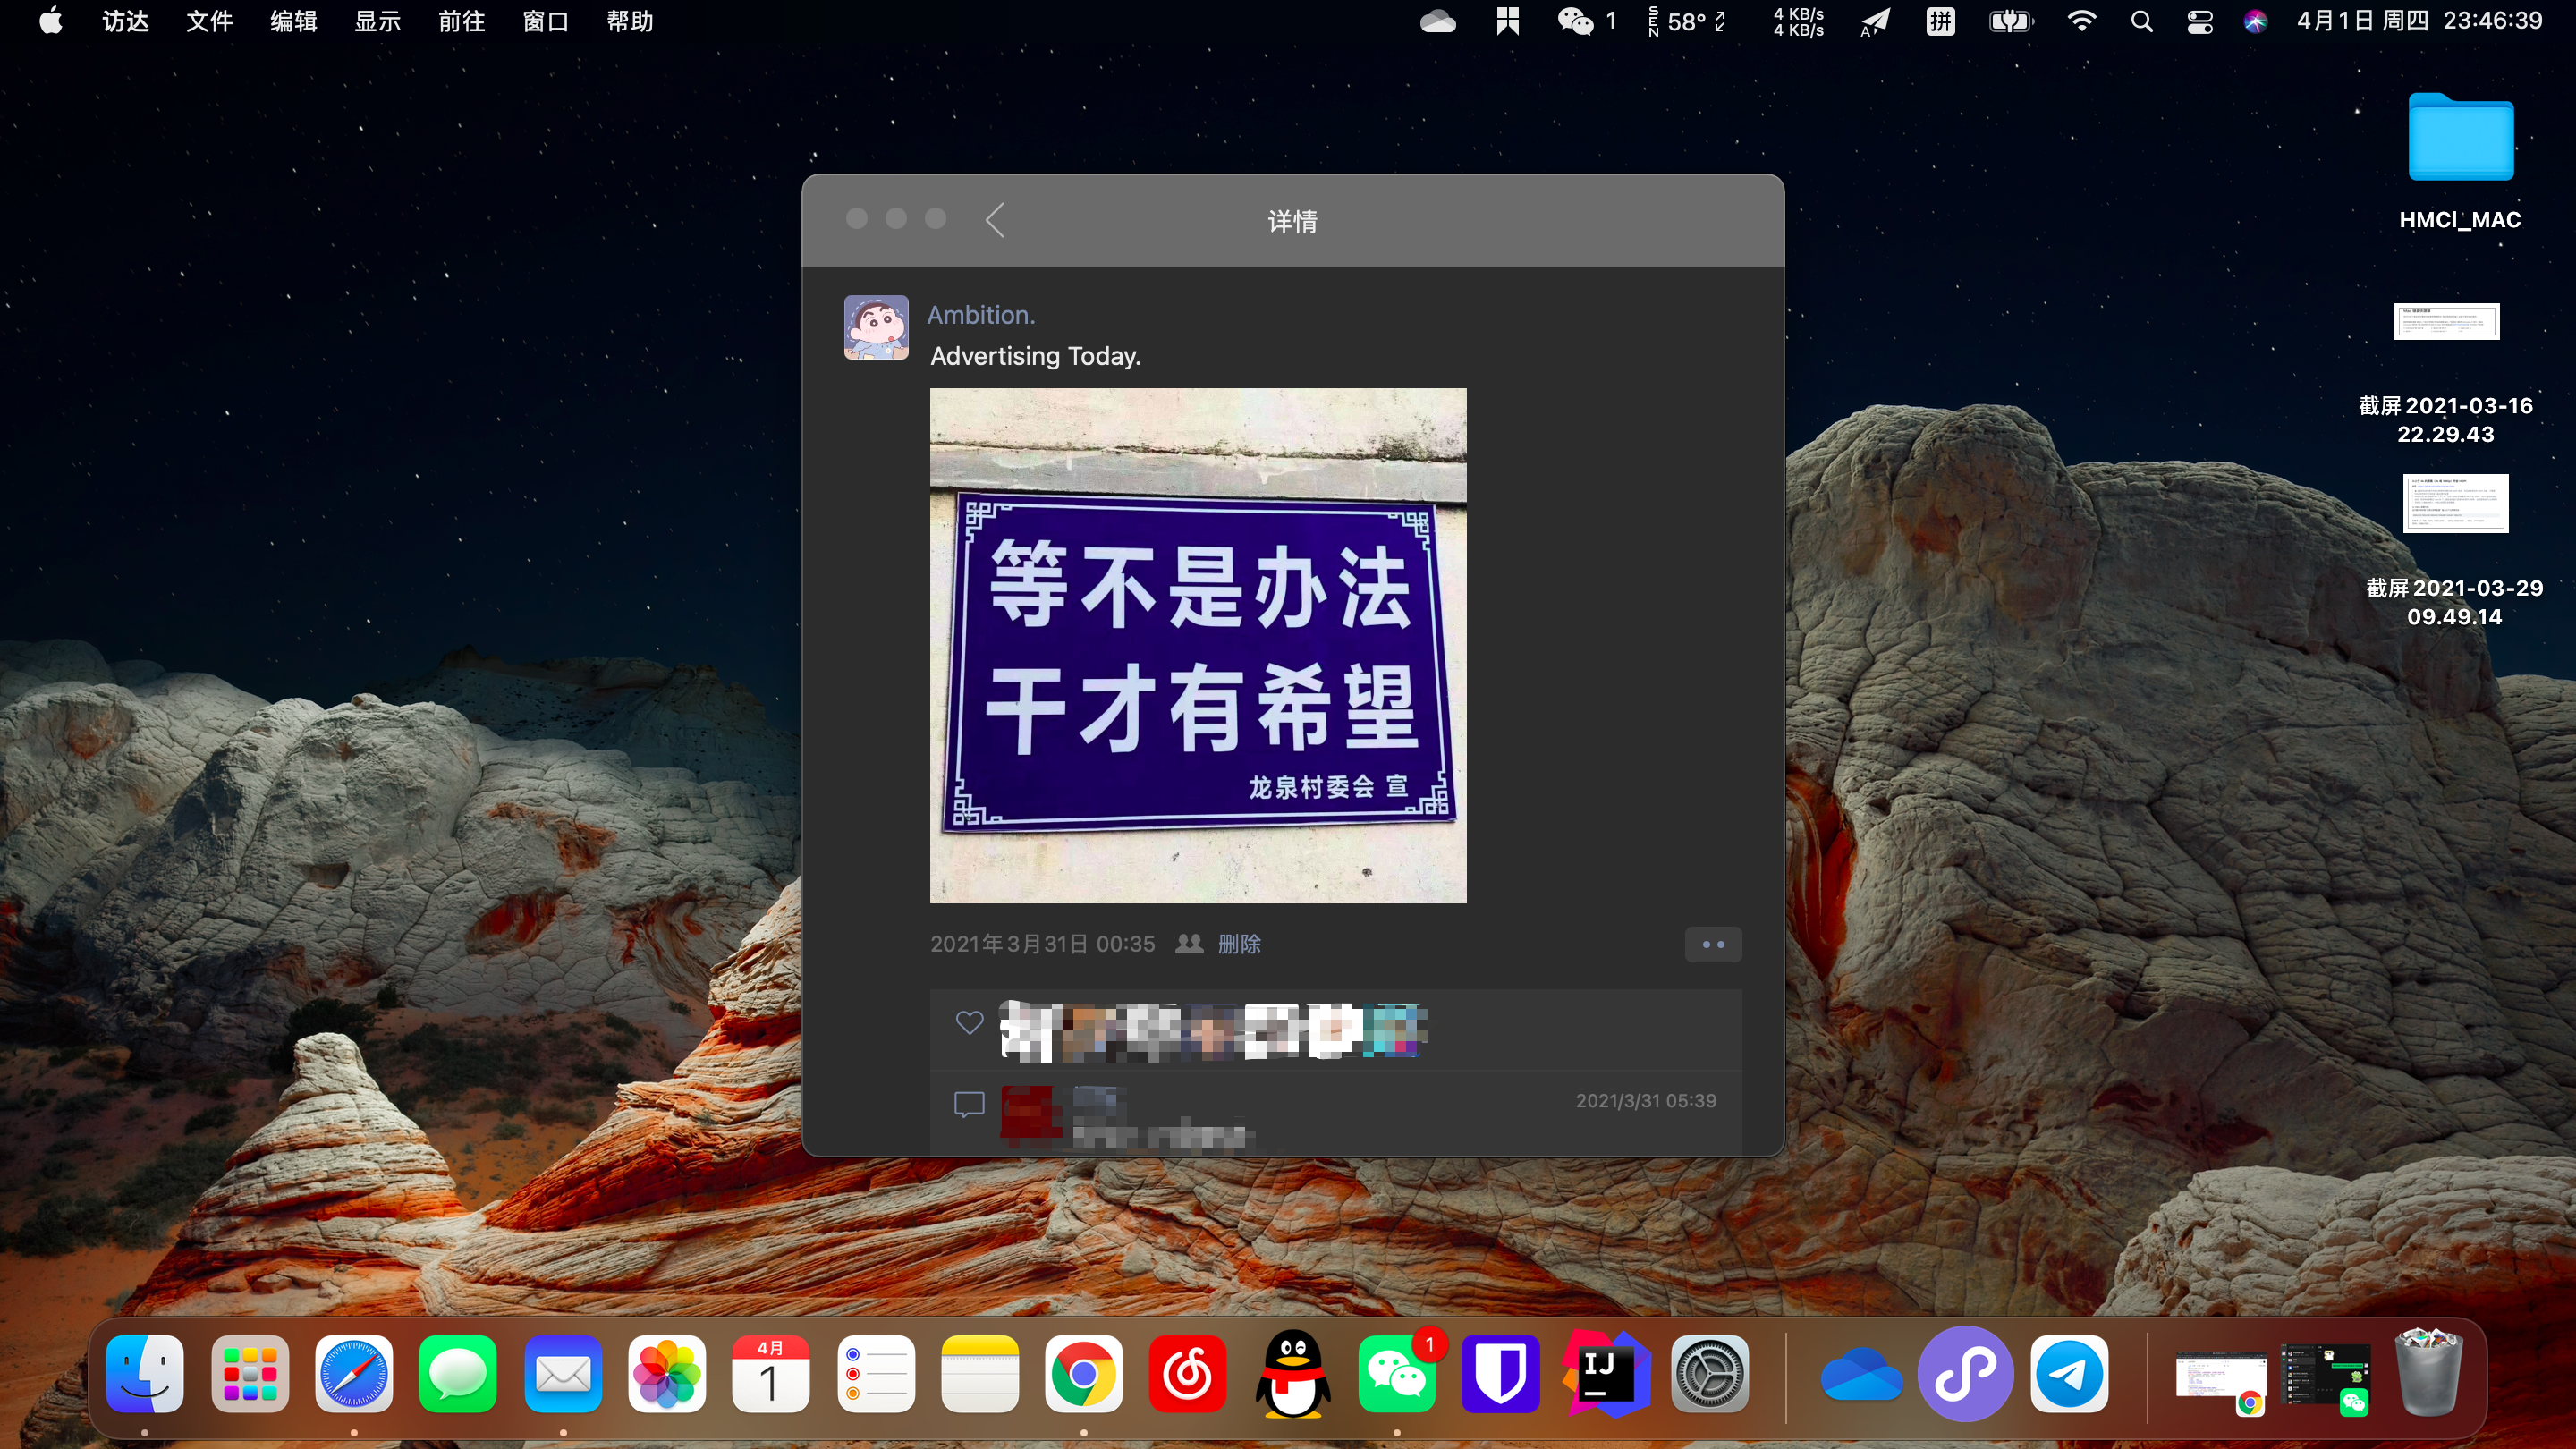Screen dimensions: 2576x1449
Task: Open Calendar from the Dock
Action: tap(771, 1373)
